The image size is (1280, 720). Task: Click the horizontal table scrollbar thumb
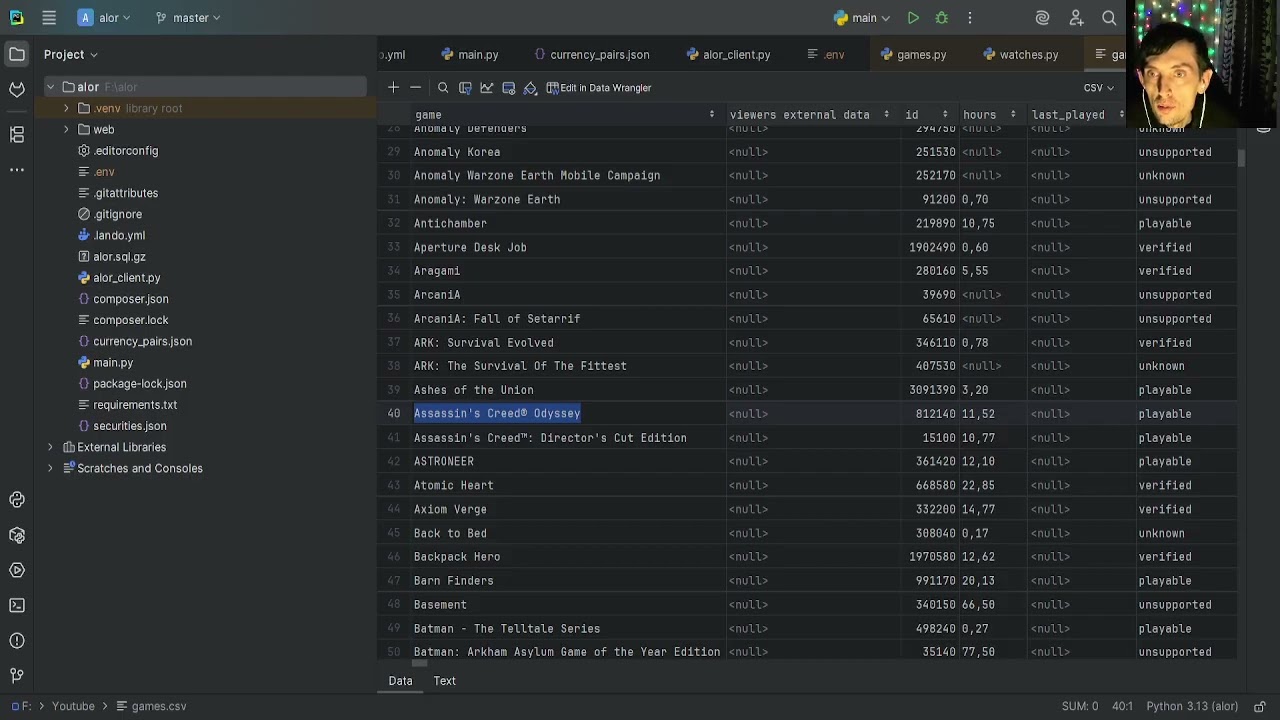tap(420, 663)
